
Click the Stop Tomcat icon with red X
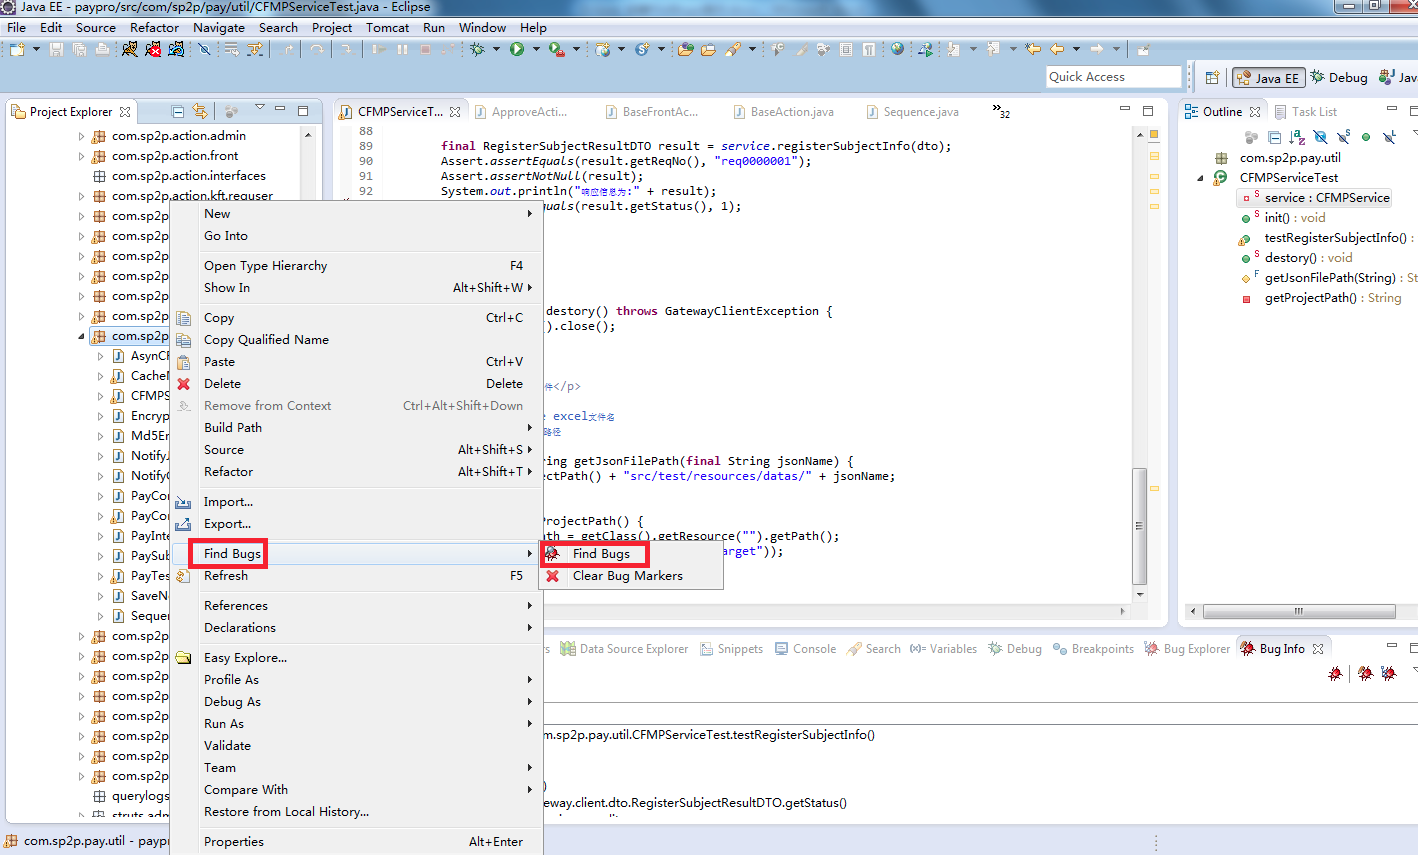153,49
